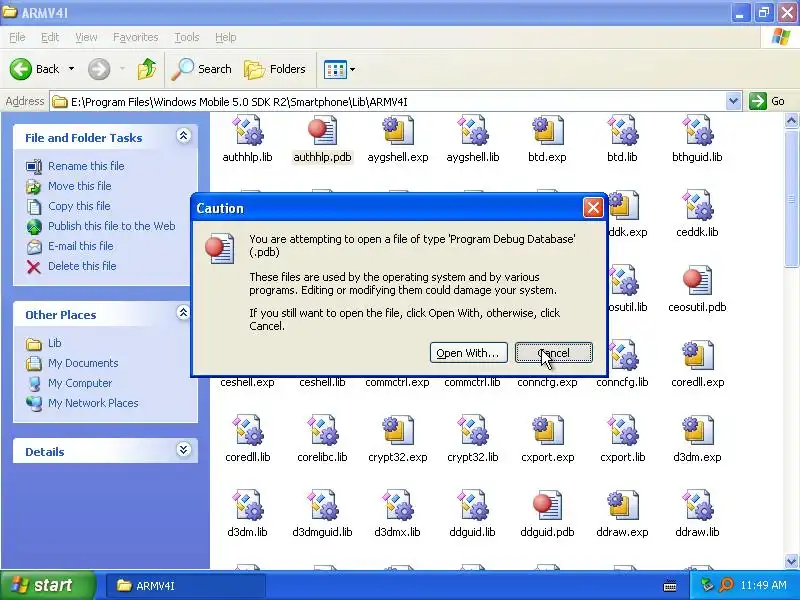Select the btd.exp file icon
Screen dimensions: 800x600
click(547, 131)
